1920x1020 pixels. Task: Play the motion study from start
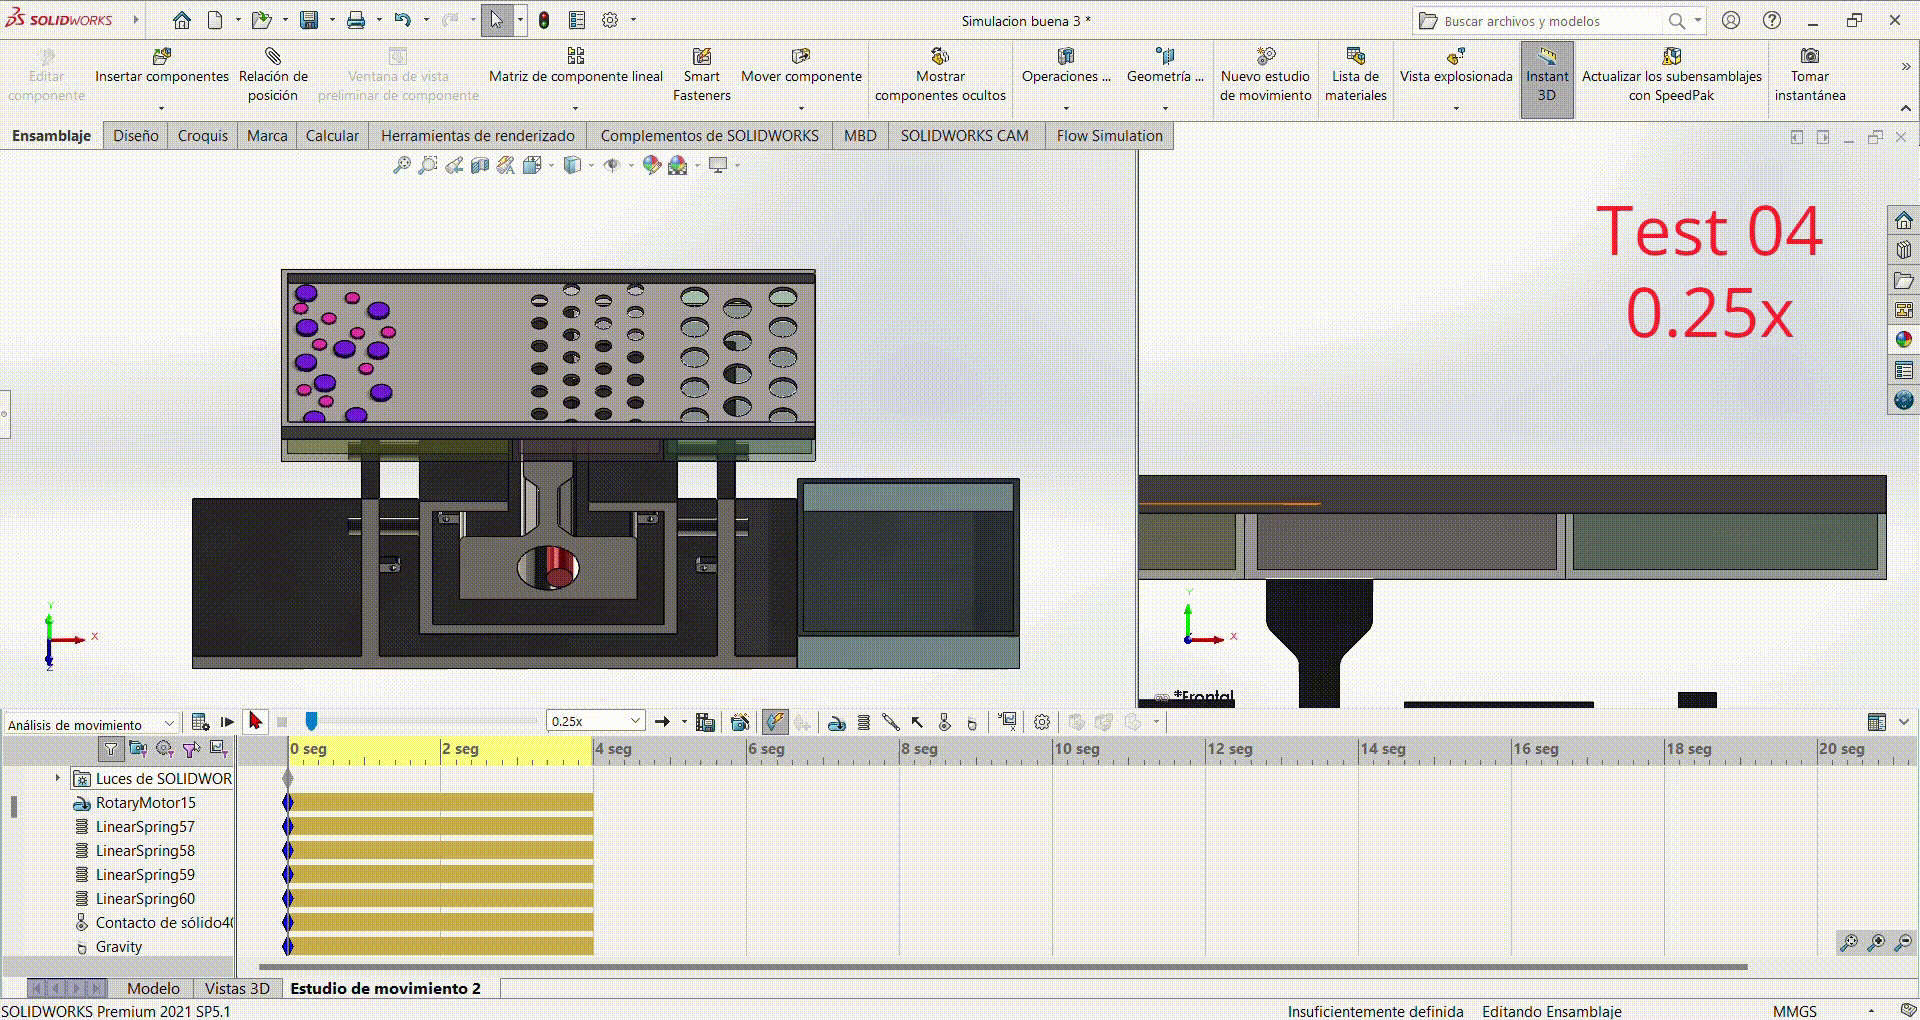pyautogui.click(x=227, y=722)
